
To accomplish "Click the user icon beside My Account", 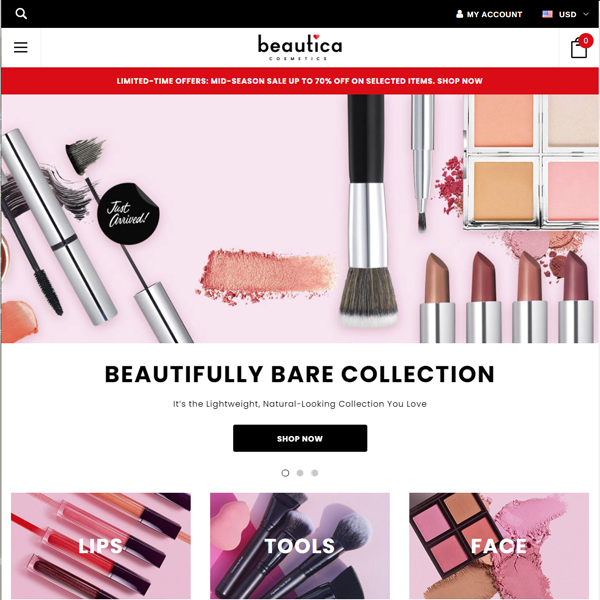I will (459, 14).
